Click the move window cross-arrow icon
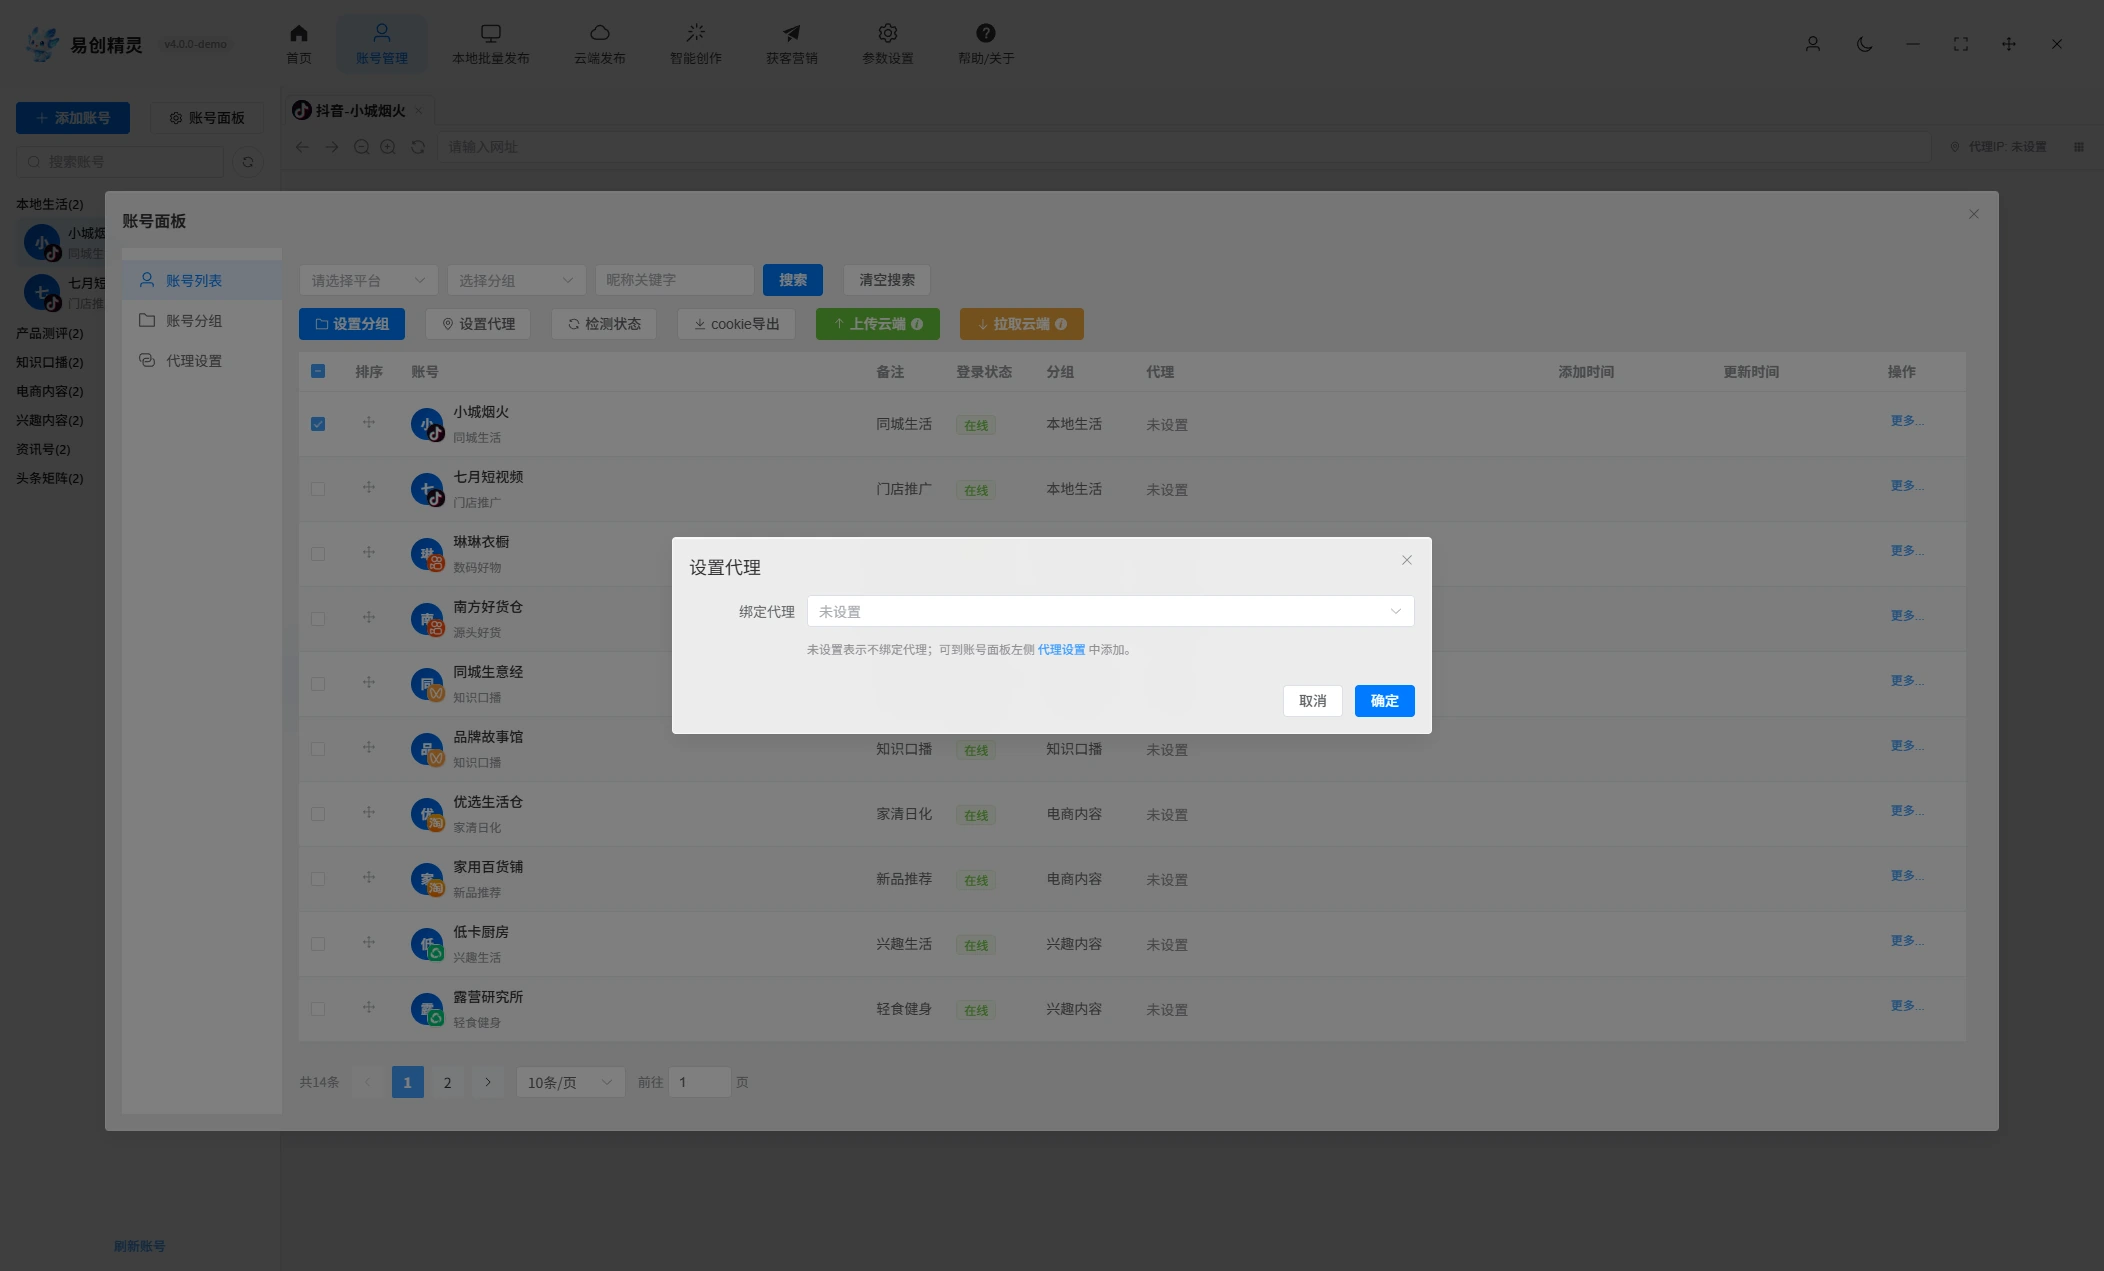Screen dimensions: 2104x1271 click(x=2008, y=44)
